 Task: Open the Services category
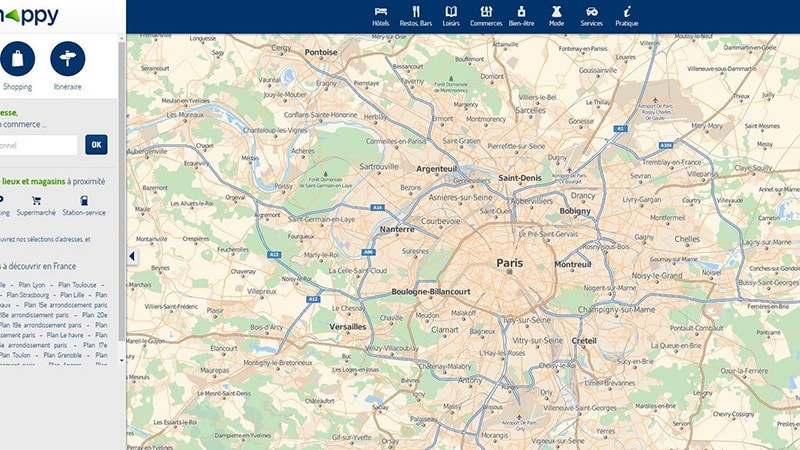(591, 16)
